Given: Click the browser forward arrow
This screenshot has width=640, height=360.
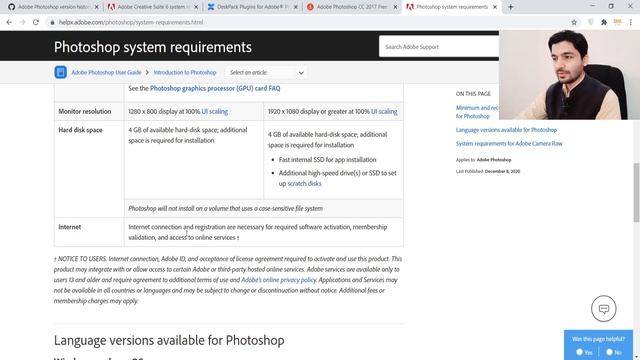Looking at the screenshot, I should [22, 22].
